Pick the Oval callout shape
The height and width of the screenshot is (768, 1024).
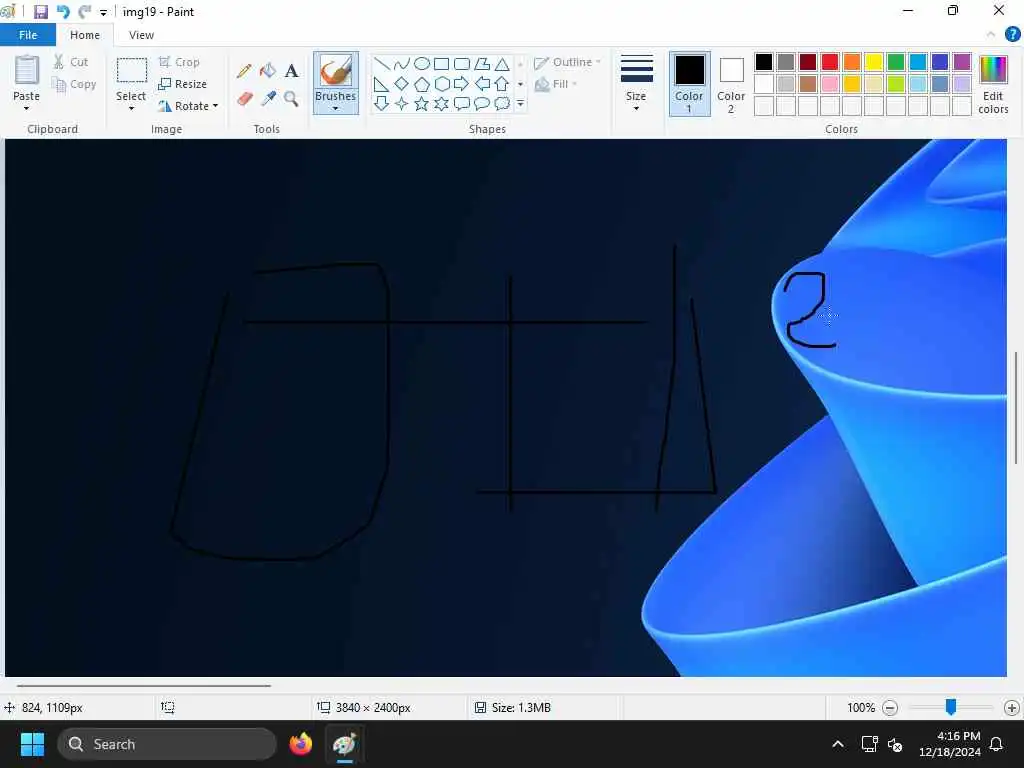482,103
